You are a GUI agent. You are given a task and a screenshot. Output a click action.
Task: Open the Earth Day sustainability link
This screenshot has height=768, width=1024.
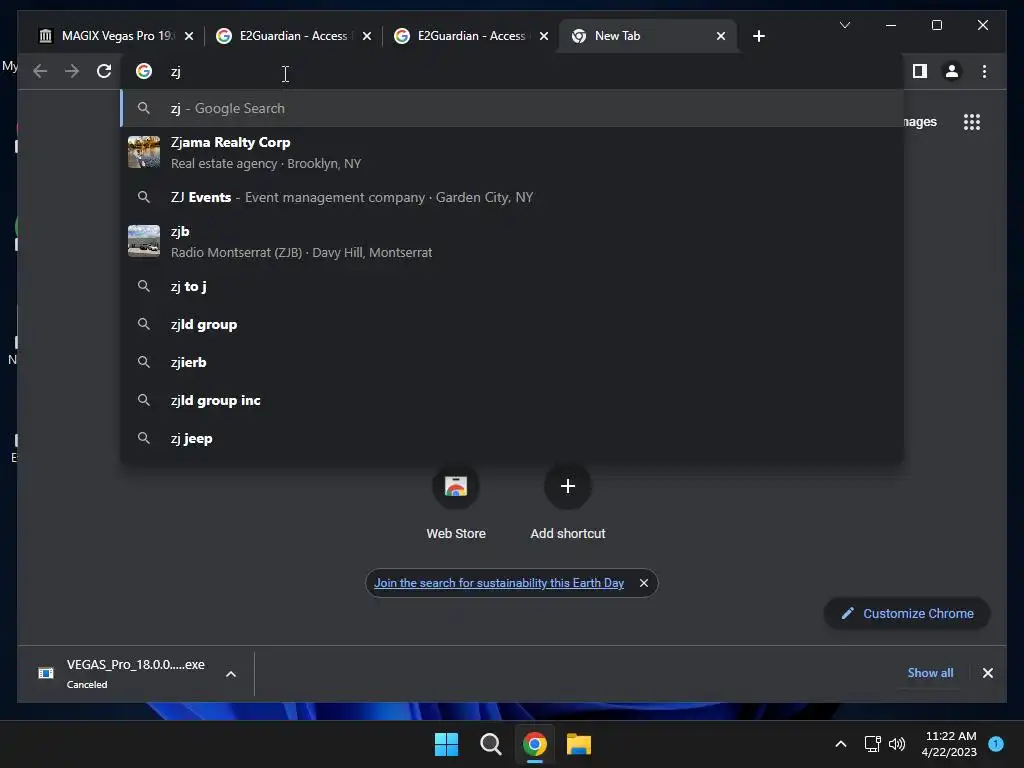(x=499, y=583)
